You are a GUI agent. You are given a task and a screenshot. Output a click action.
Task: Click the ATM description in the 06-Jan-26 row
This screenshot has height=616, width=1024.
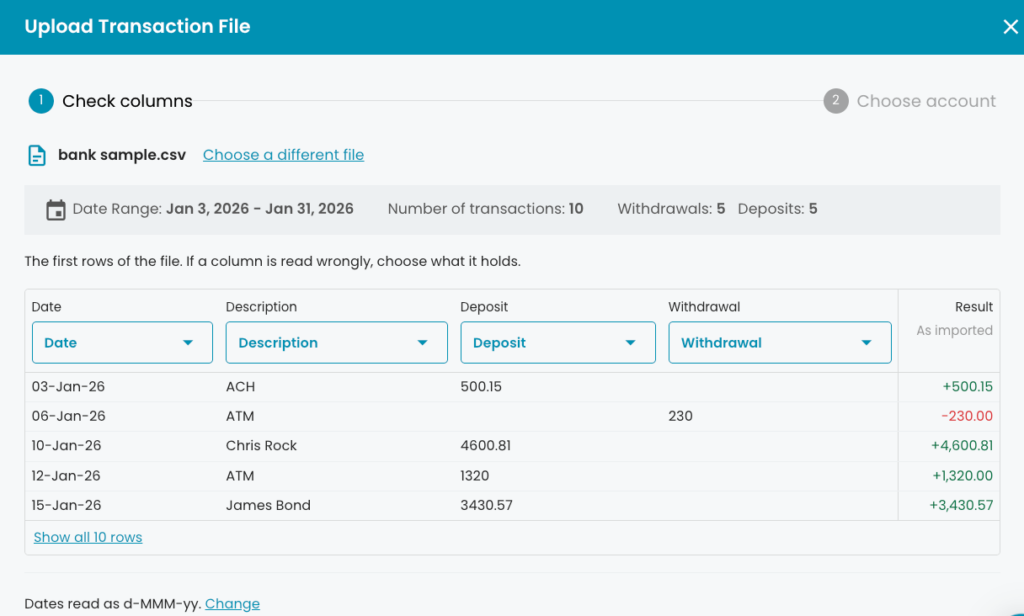click(240, 416)
